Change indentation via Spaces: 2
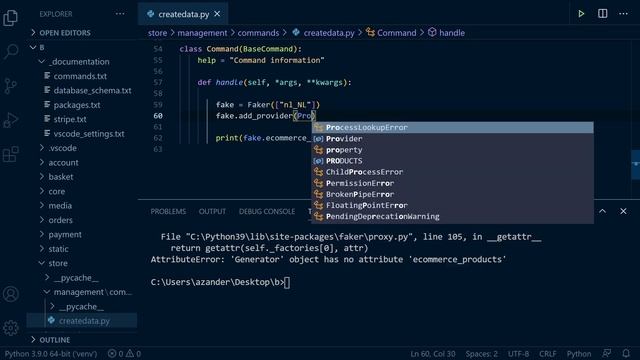This screenshot has width=640, height=360. (482, 353)
